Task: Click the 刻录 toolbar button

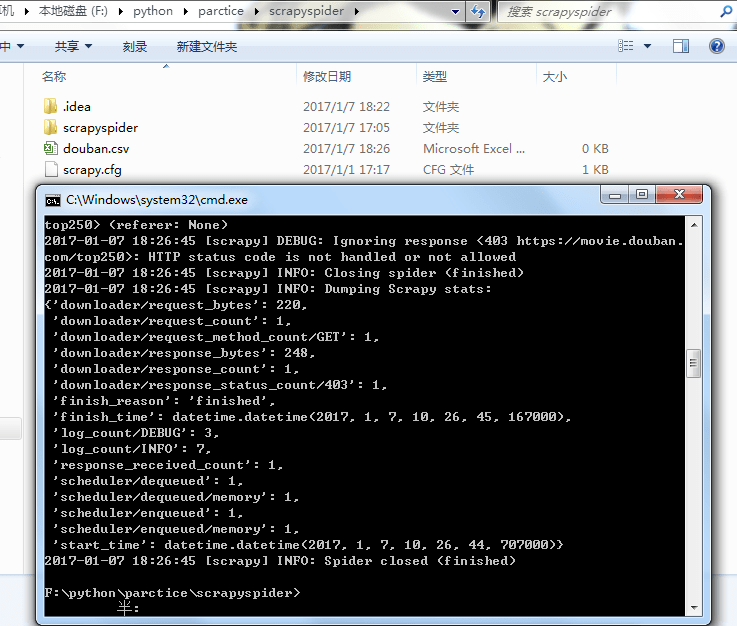Action: [135, 46]
